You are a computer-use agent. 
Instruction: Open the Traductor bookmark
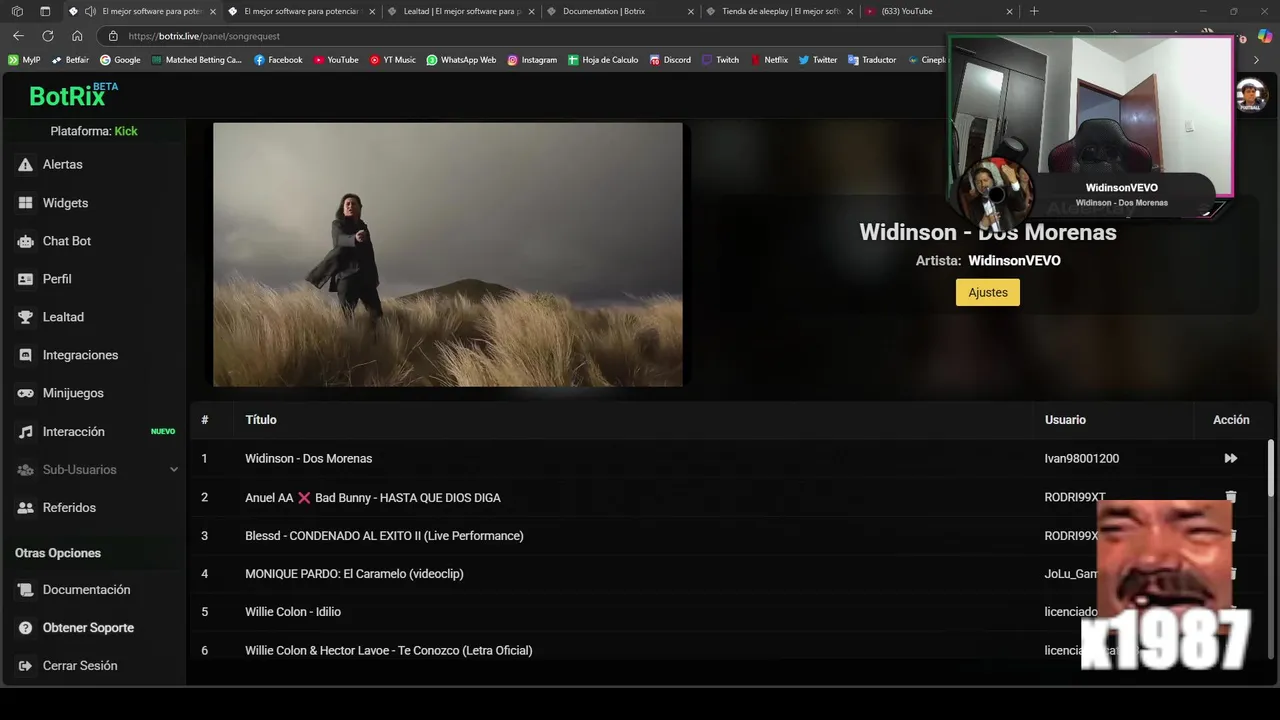tap(872, 60)
